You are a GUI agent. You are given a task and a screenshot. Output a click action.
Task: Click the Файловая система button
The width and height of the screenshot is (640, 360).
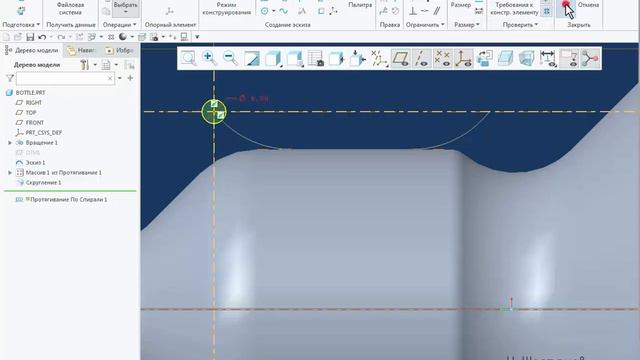pos(70,8)
